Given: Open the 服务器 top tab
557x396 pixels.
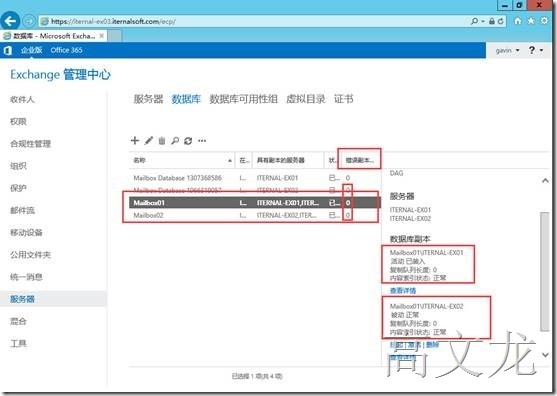Looking at the screenshot, I should tap(148, 99).
